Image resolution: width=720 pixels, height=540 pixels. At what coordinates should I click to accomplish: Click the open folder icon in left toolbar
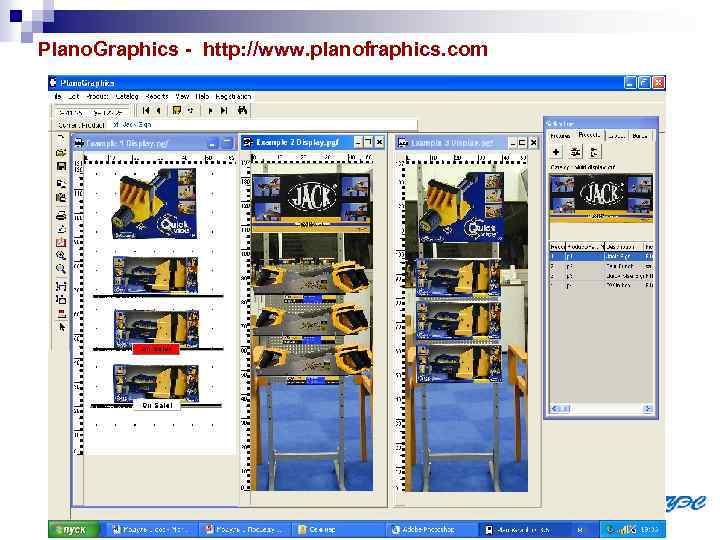pyautogui.click(x=61, y=152)
